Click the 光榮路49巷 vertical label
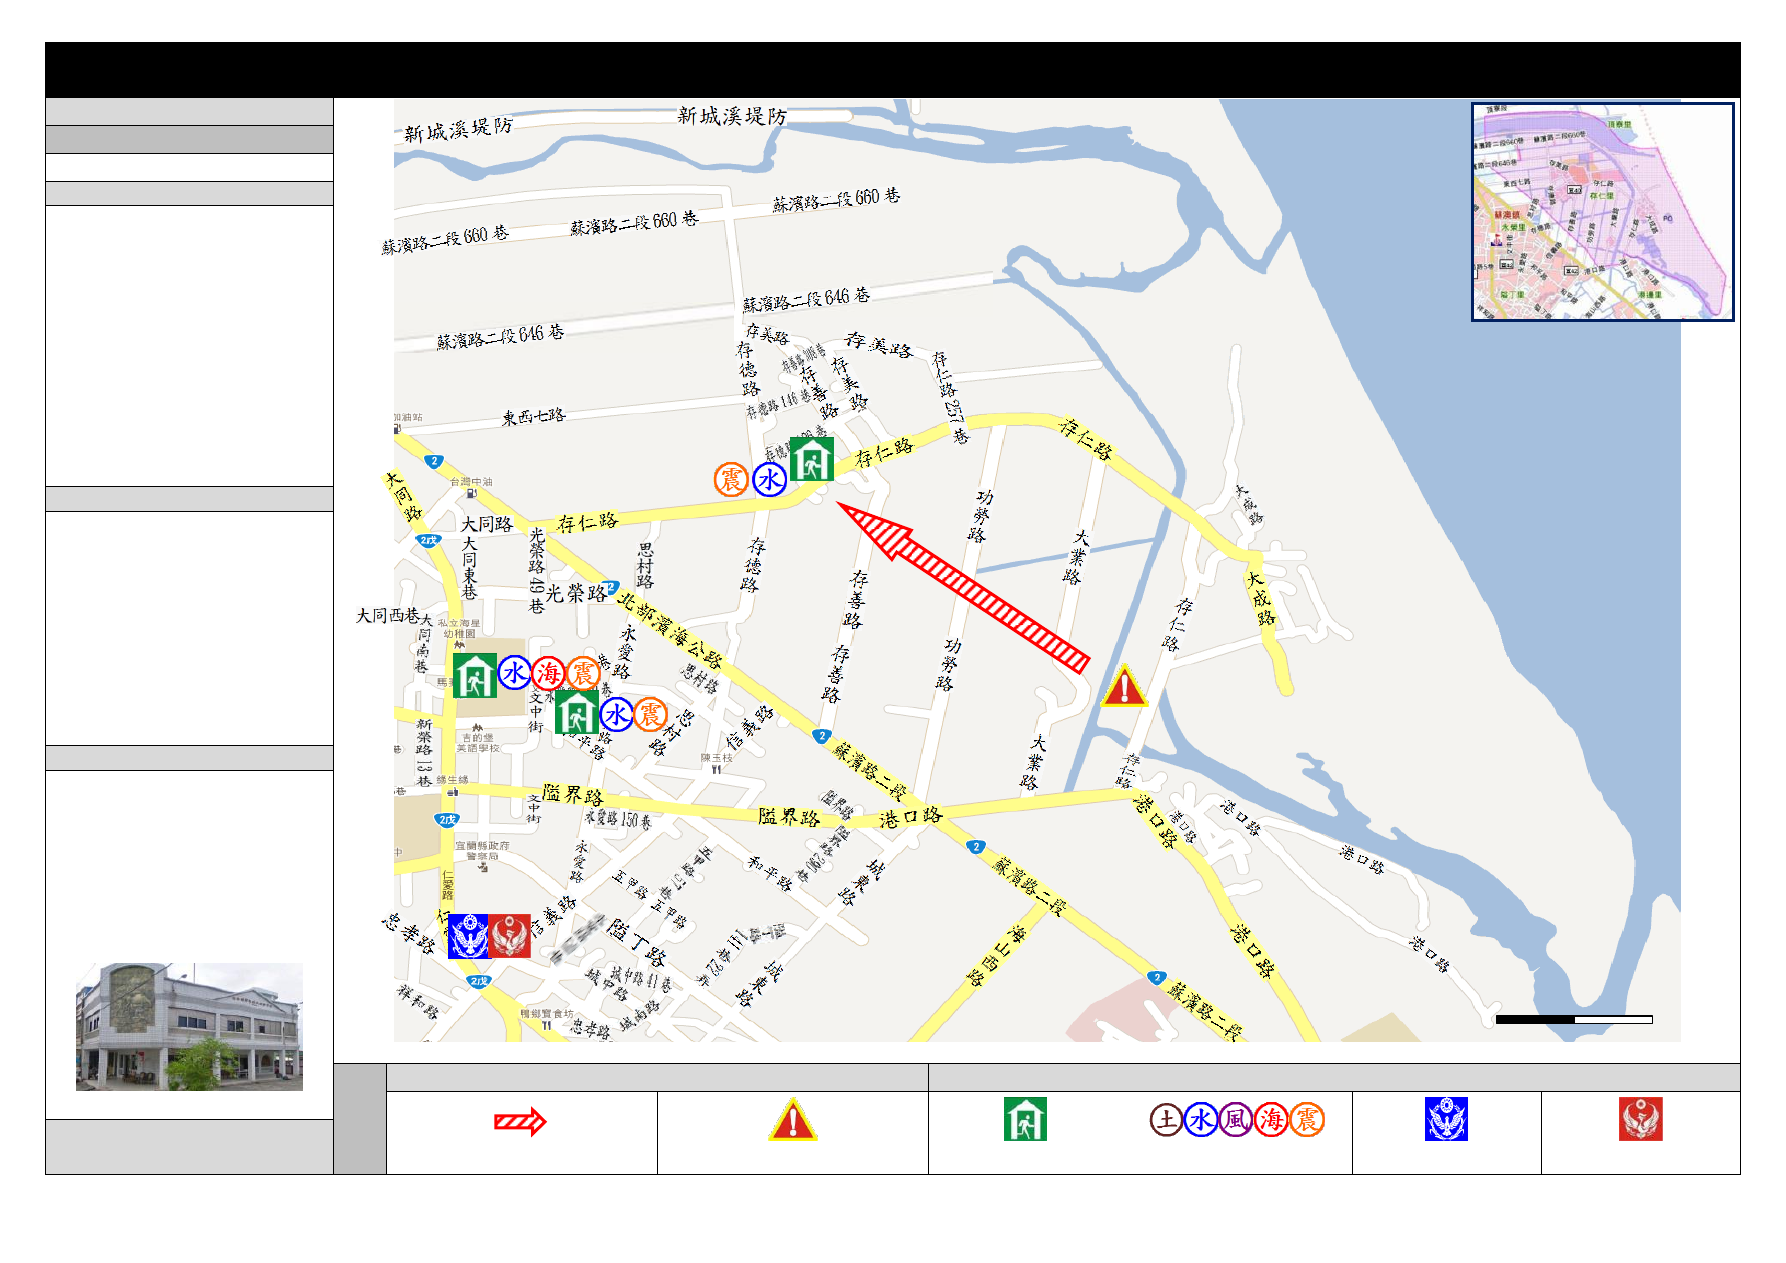1786x1263 pixels. coord(537,571)
